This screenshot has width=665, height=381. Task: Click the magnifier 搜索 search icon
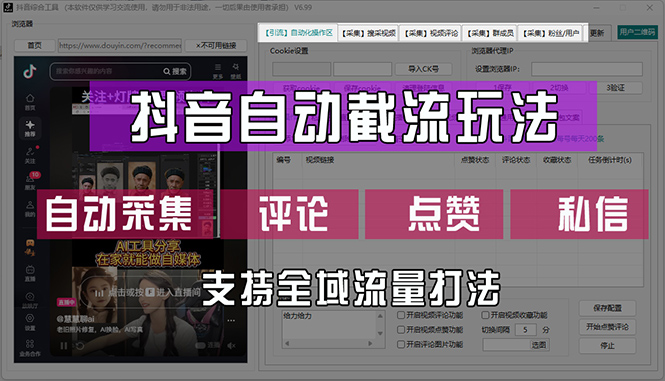pyautogui.click(x=167, y=71)
